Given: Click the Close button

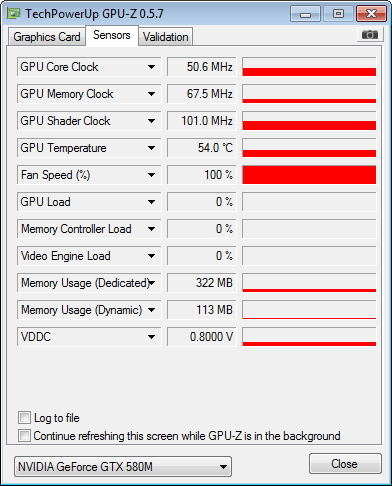Looking at the screenshot, I should [345, 464].
